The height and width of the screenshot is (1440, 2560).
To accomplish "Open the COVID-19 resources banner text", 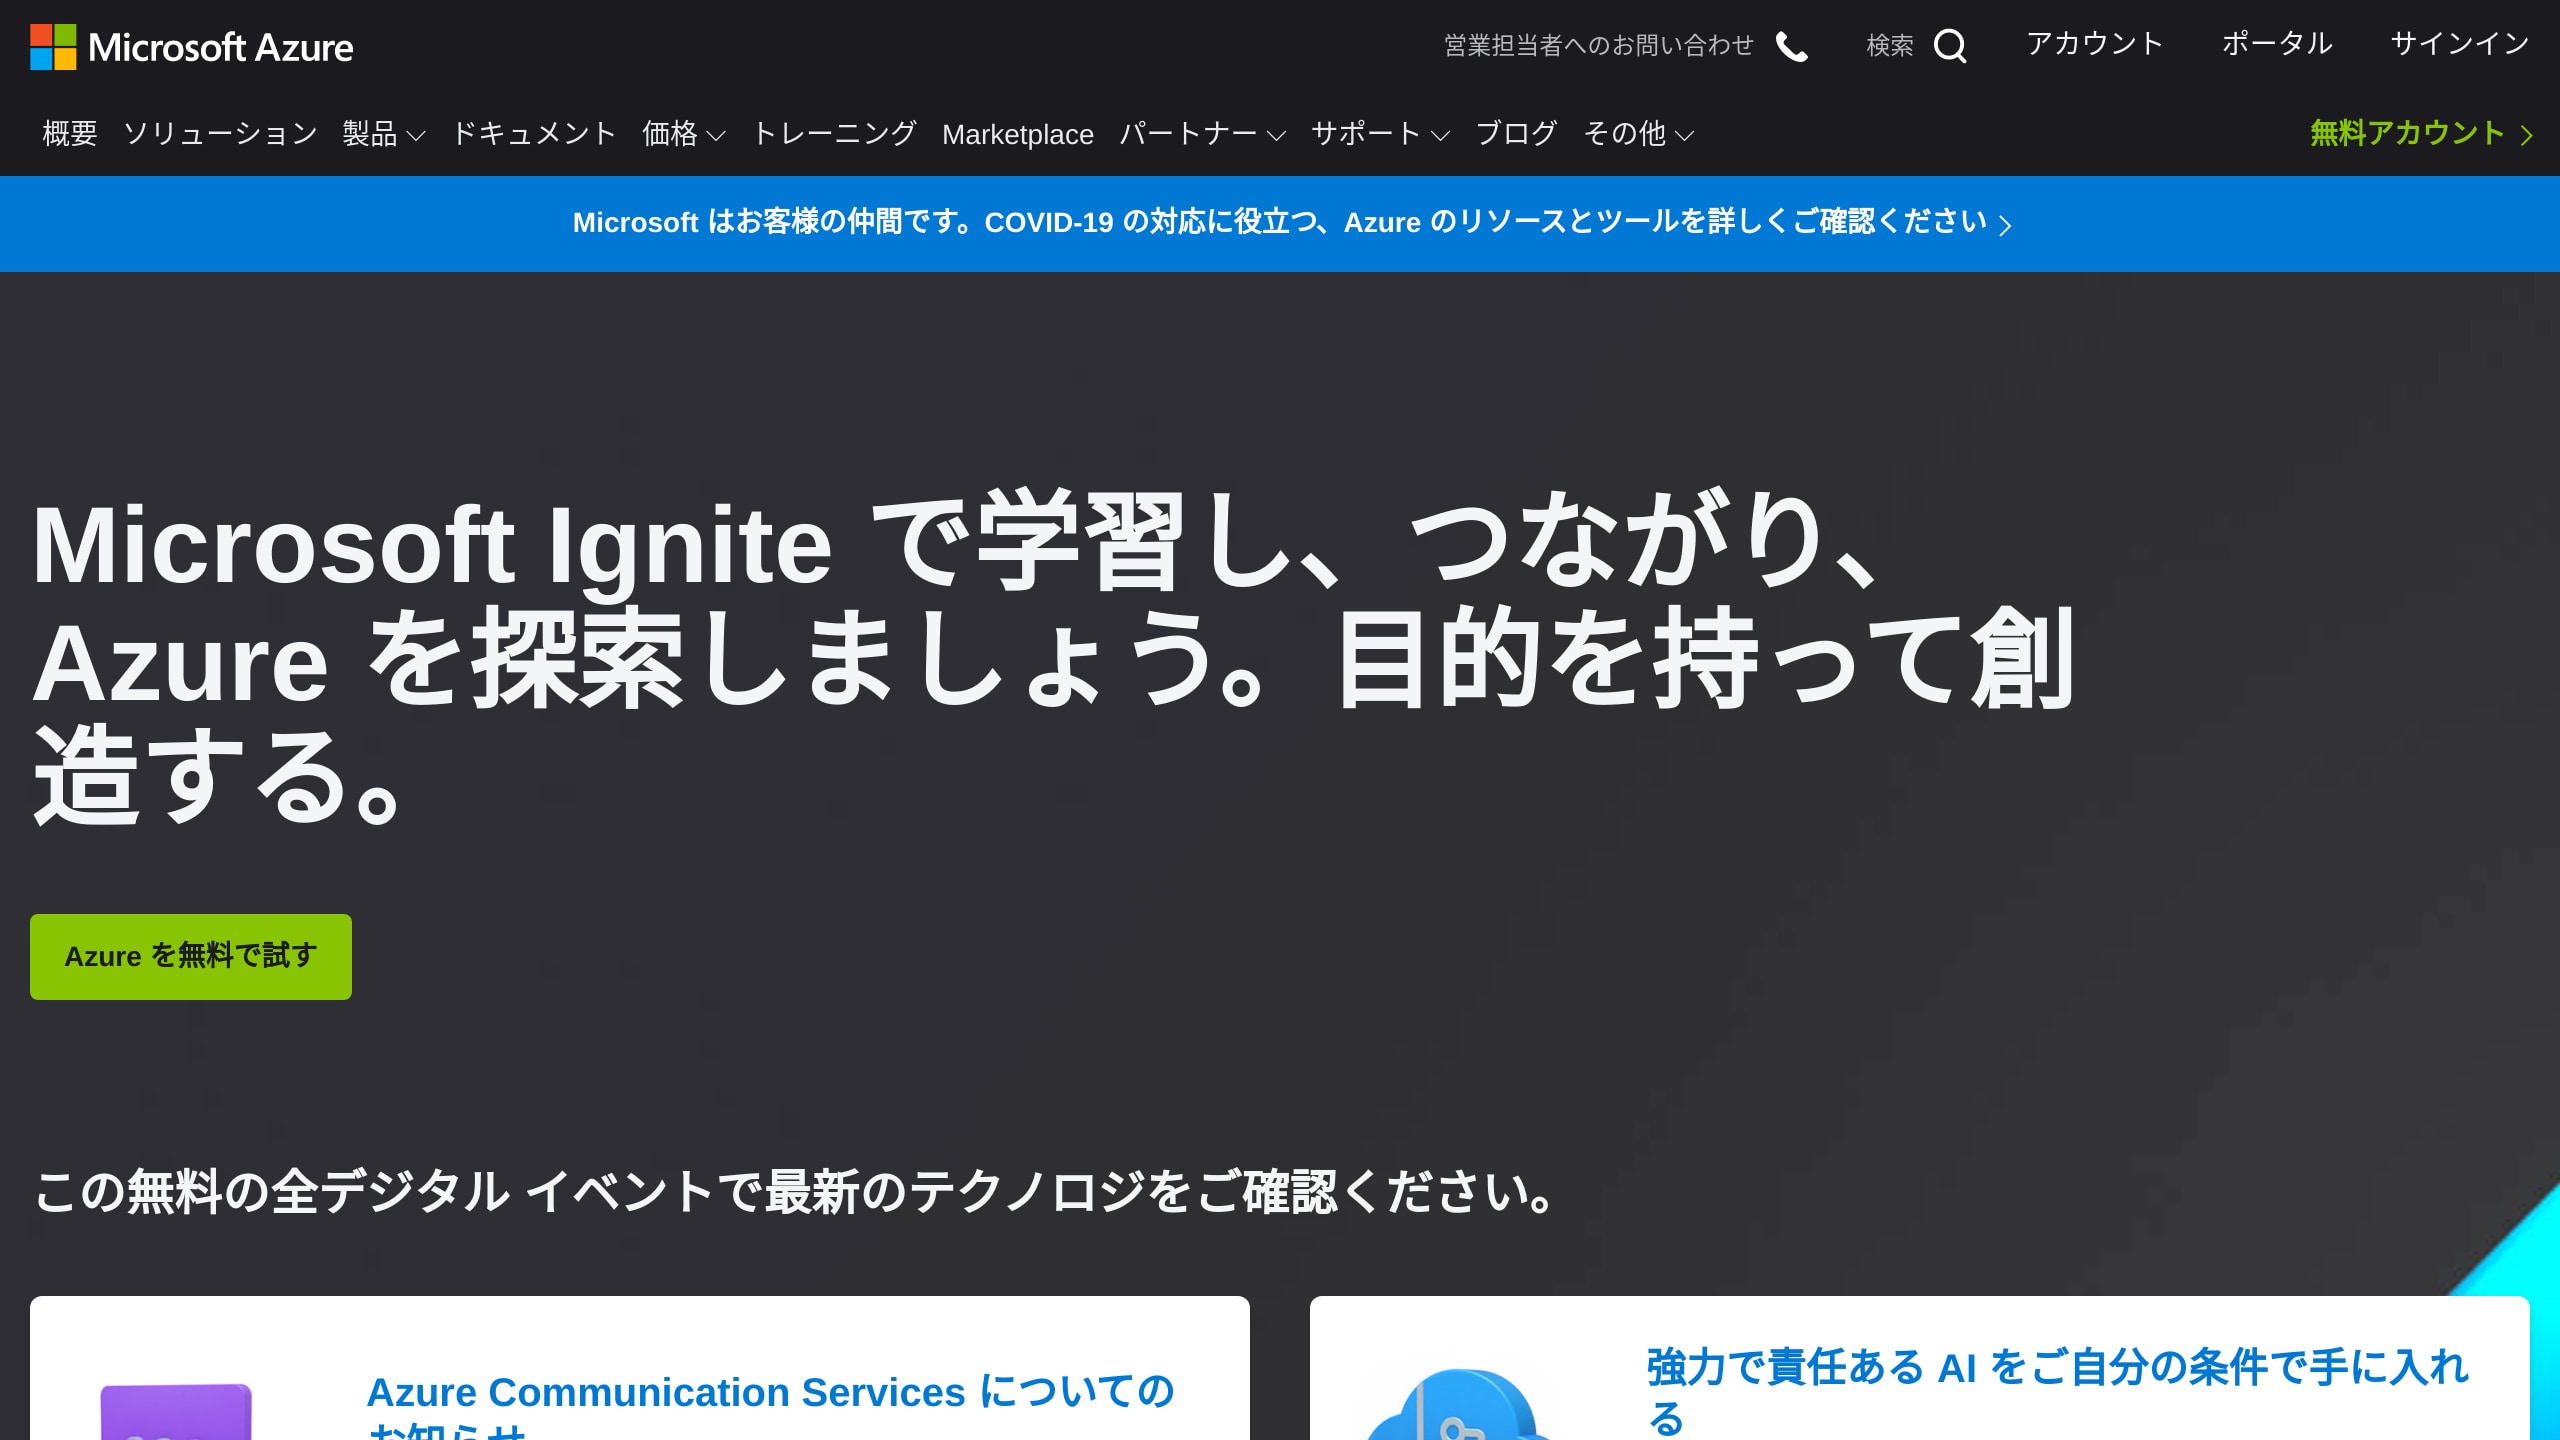I will coord(1279,222).
